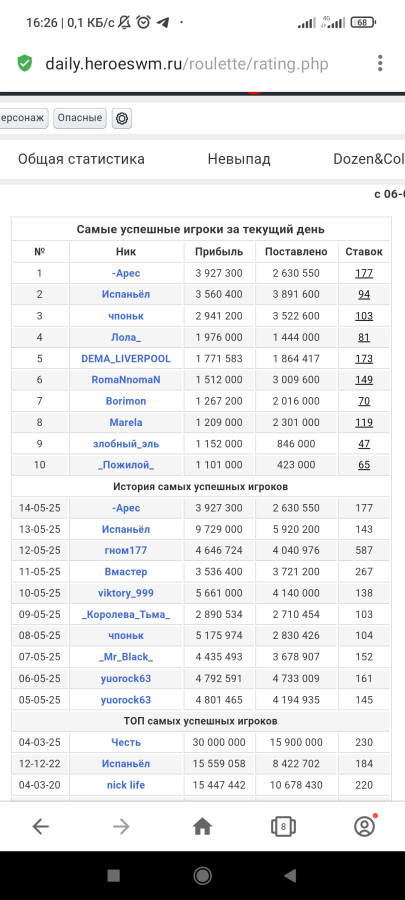View the 177 bets link for -Арес
Image resolution: width=405 pixels, height=900 pixels.
(x=364, y=273)
